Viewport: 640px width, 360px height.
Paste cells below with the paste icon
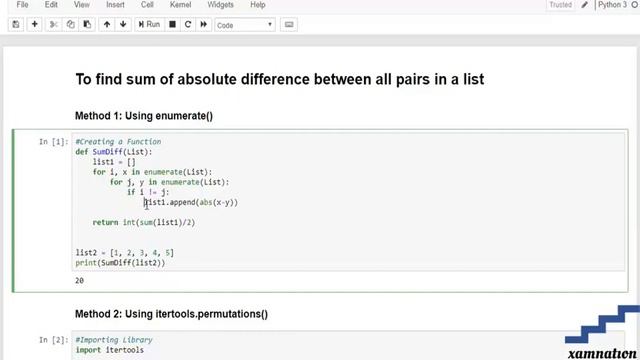[x=87, y=24]
